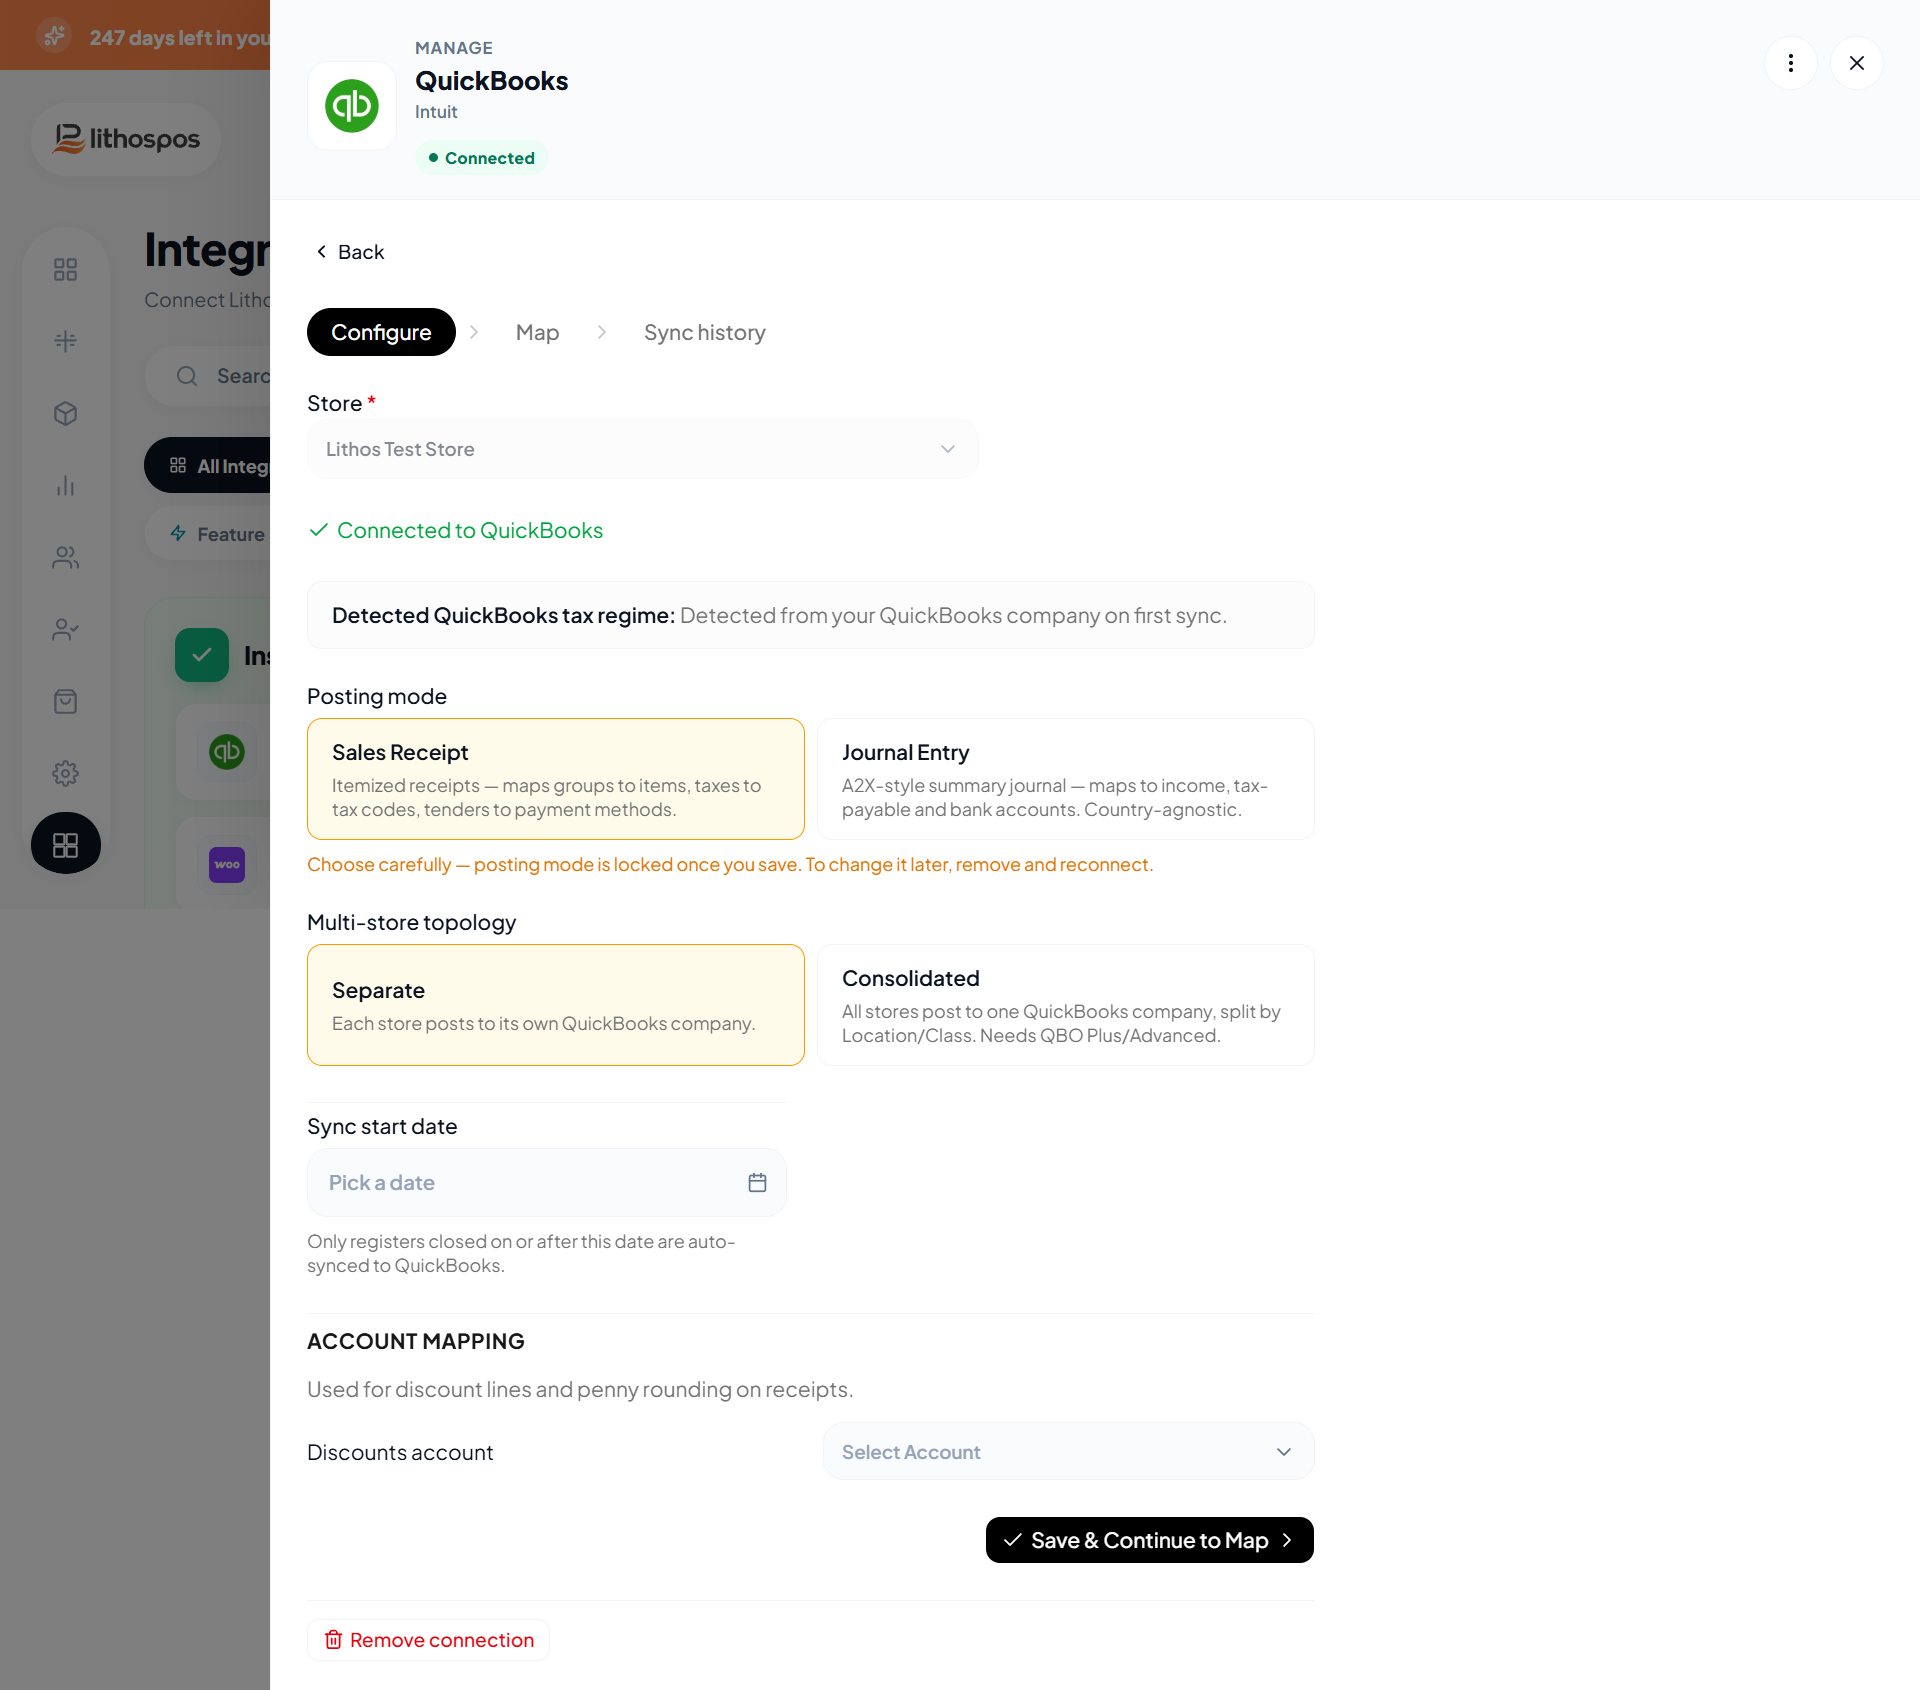Open the three-dot more options menu

click(x=1790, y=63)
